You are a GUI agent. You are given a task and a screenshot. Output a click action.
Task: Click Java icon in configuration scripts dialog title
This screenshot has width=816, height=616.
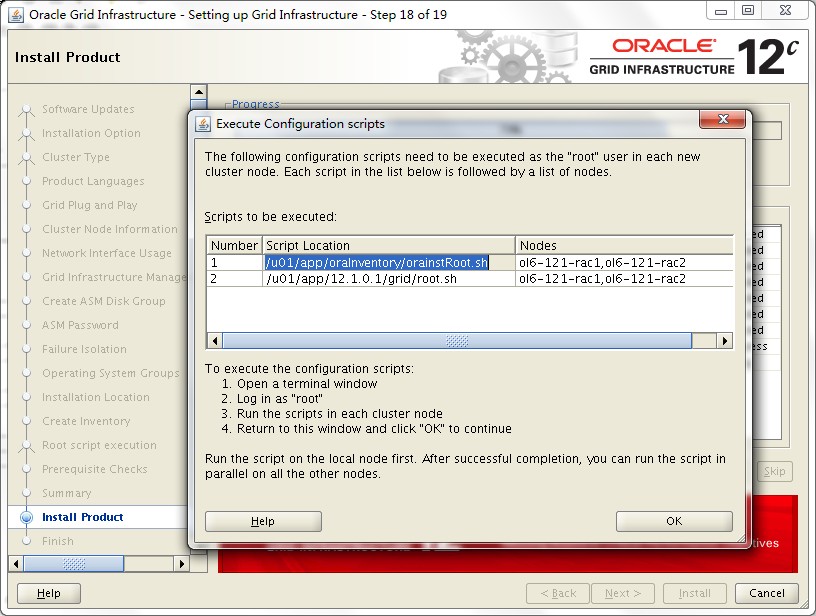click(202, 124)
